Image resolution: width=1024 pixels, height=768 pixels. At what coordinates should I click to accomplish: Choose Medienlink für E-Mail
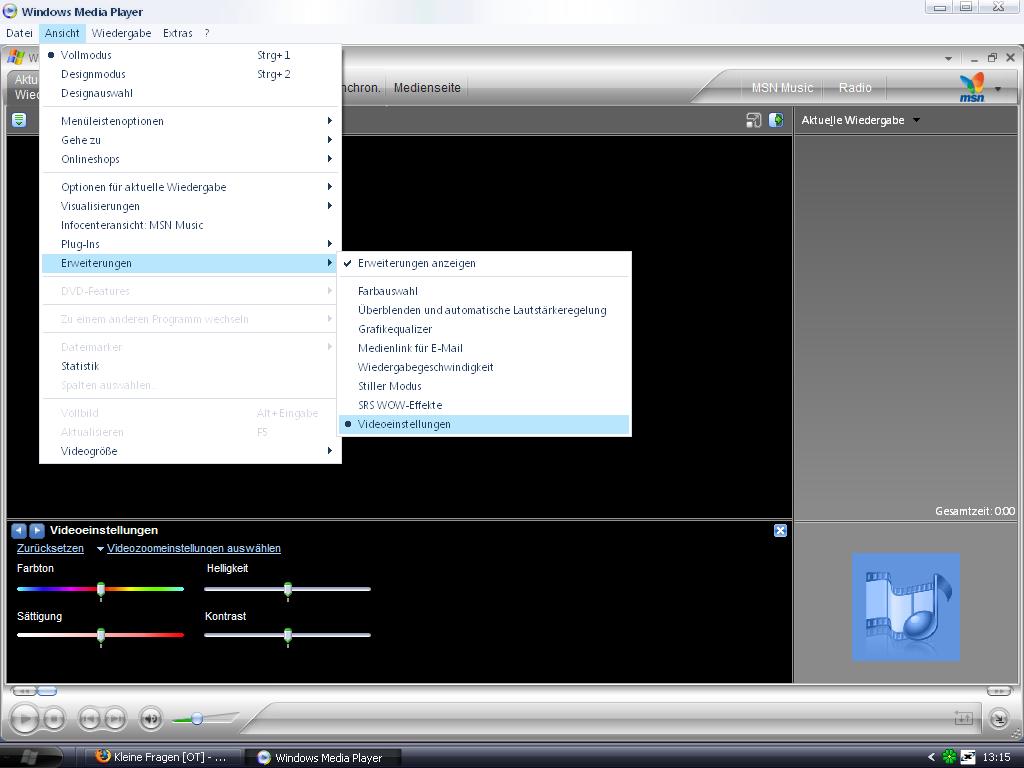[x=485, y=348]
